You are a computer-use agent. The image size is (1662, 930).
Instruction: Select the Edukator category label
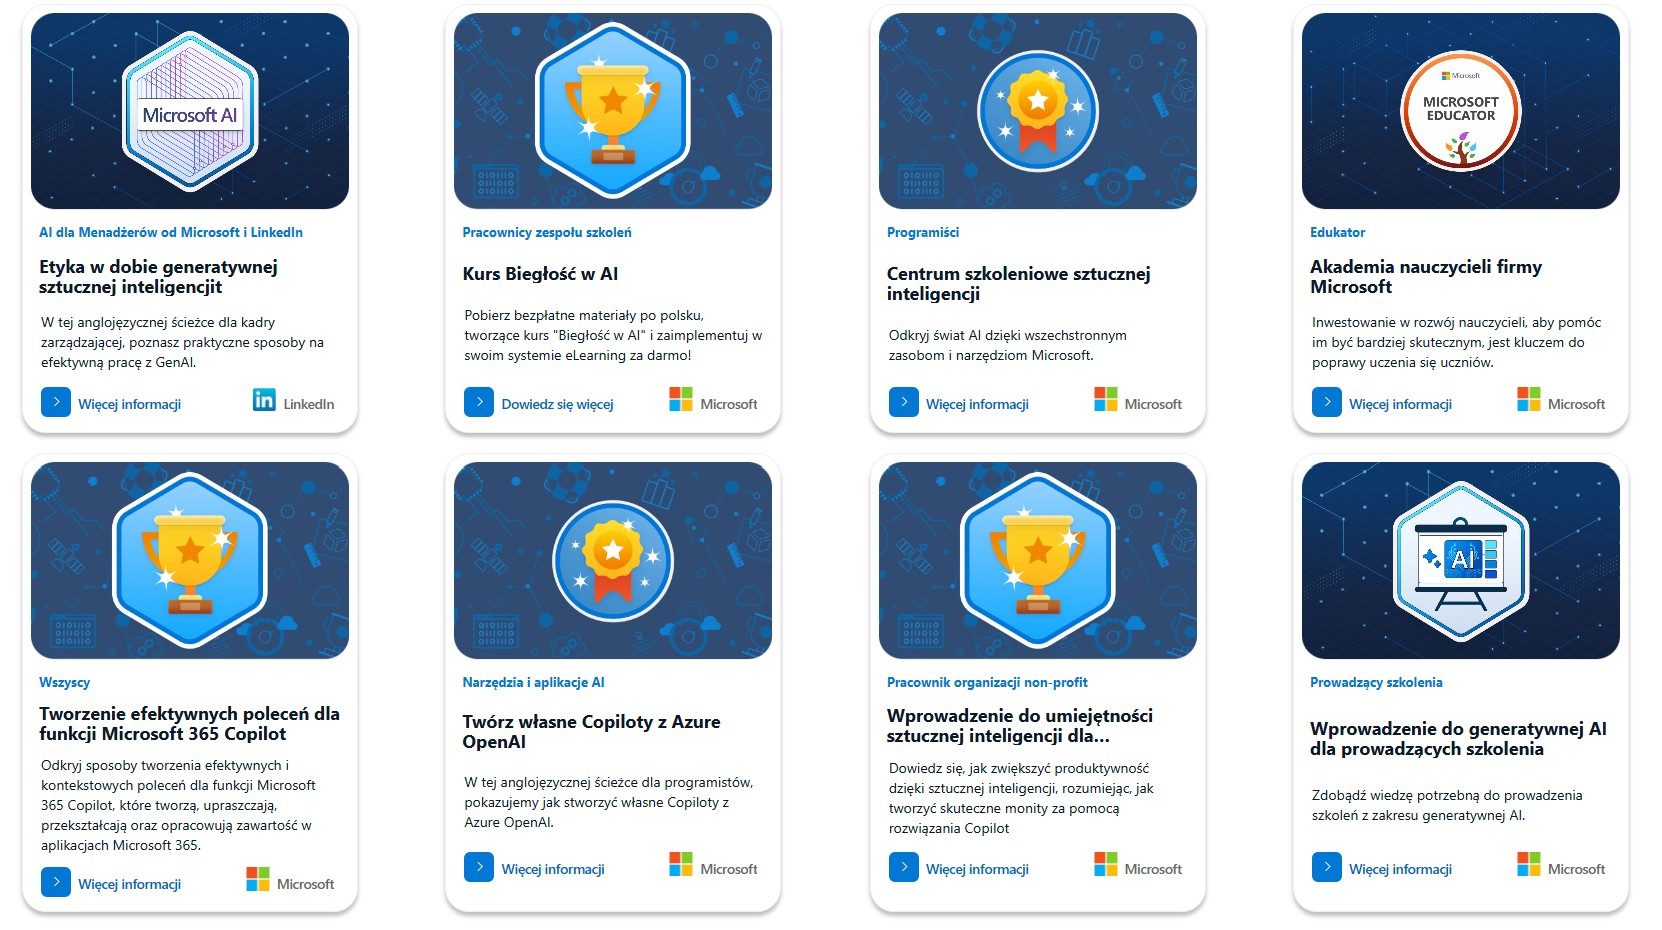[x=1337, y=232]
